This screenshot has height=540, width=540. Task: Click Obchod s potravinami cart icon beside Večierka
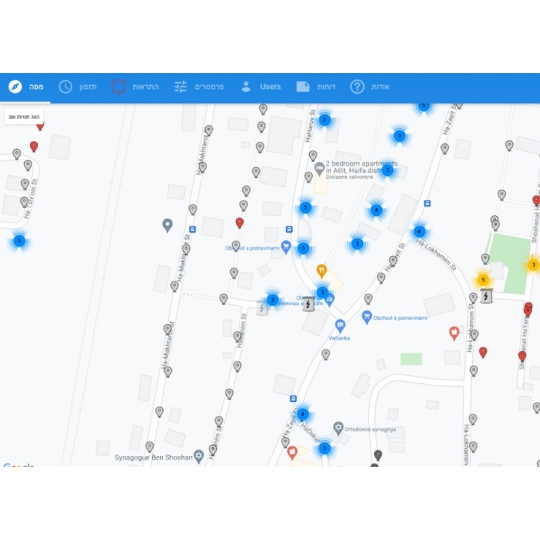click(x=366, y=316)
